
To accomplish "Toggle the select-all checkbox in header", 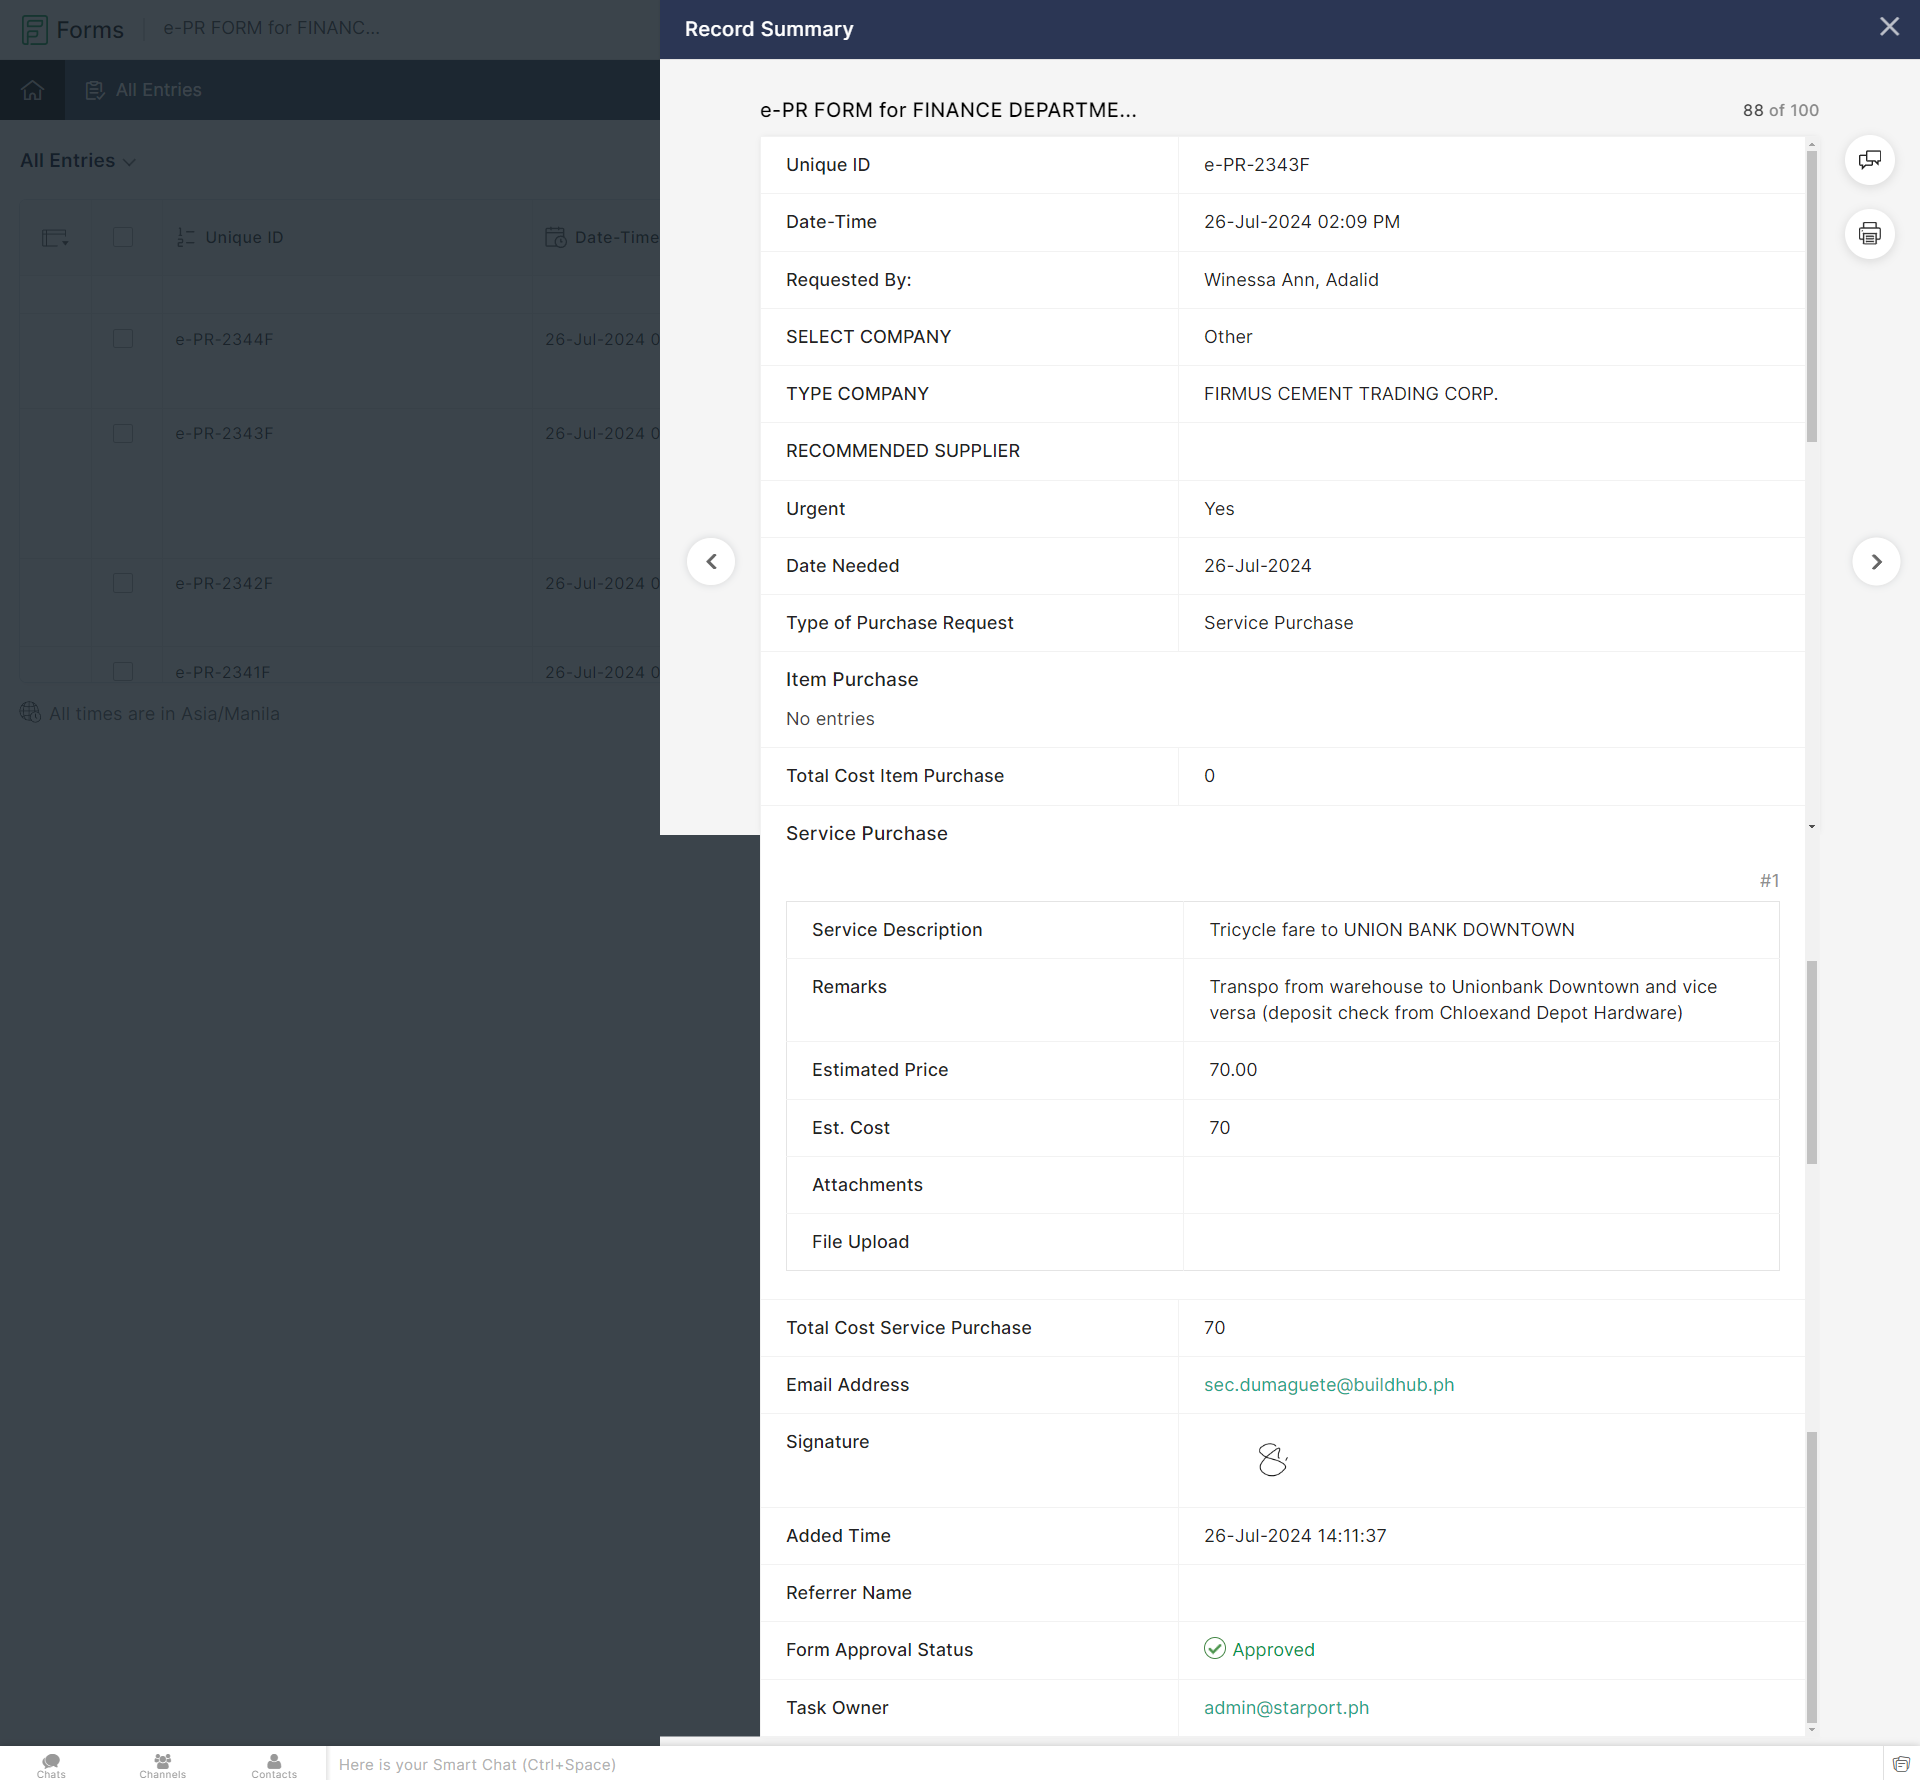I will [123, 237].
